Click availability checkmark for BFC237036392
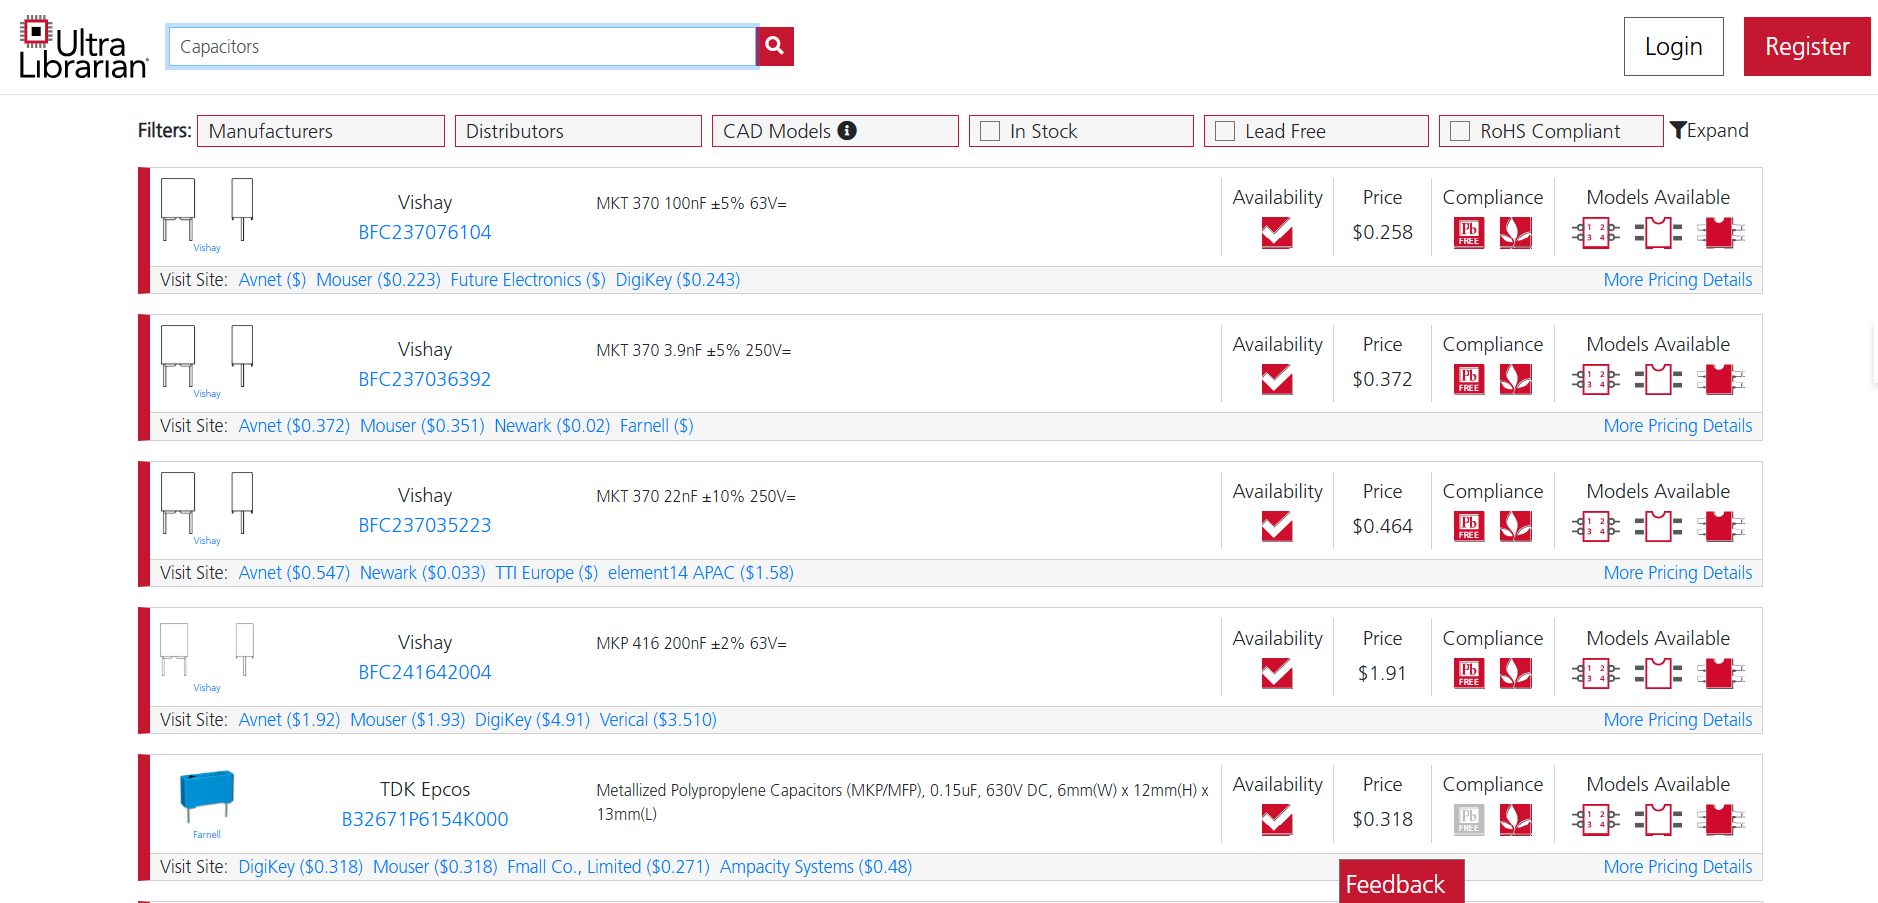The height and width of the screenshot is (903, 1878). [x=1277, y=380]
